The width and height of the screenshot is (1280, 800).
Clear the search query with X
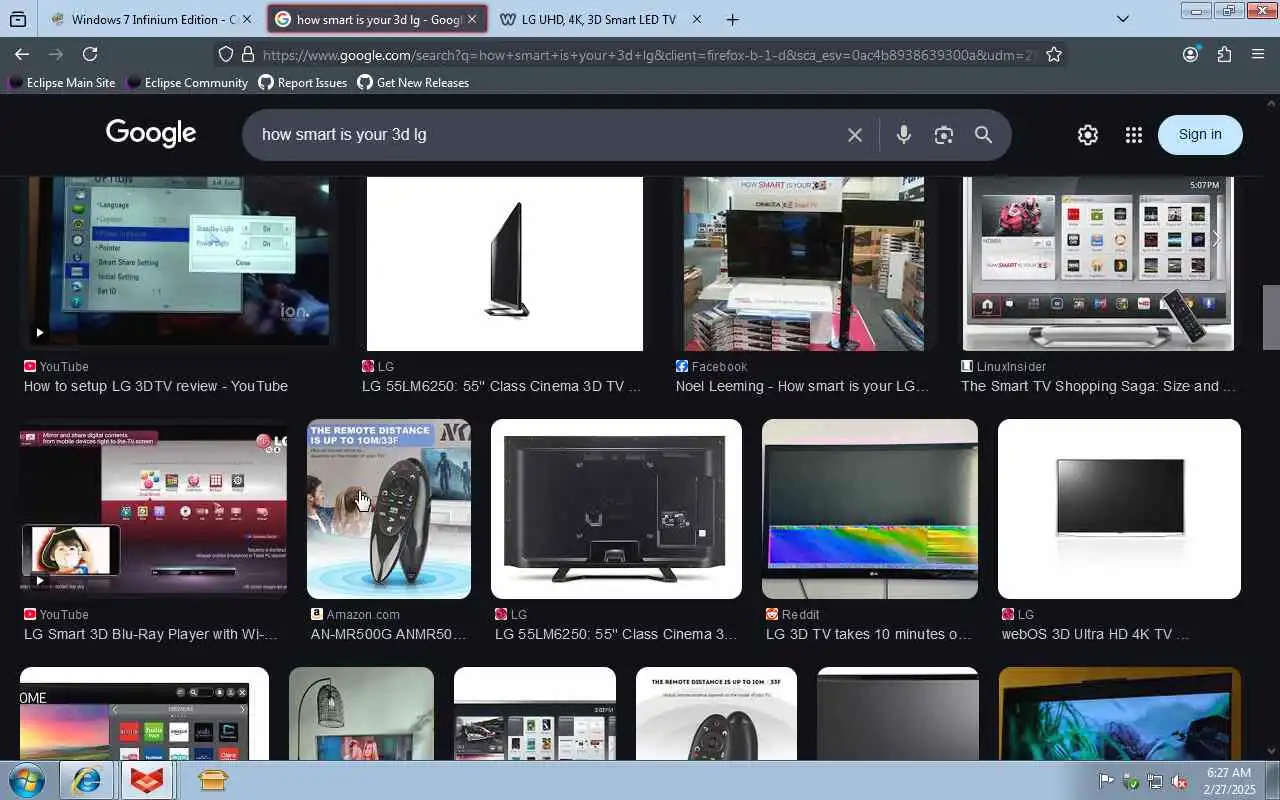[x=854, y=135]
